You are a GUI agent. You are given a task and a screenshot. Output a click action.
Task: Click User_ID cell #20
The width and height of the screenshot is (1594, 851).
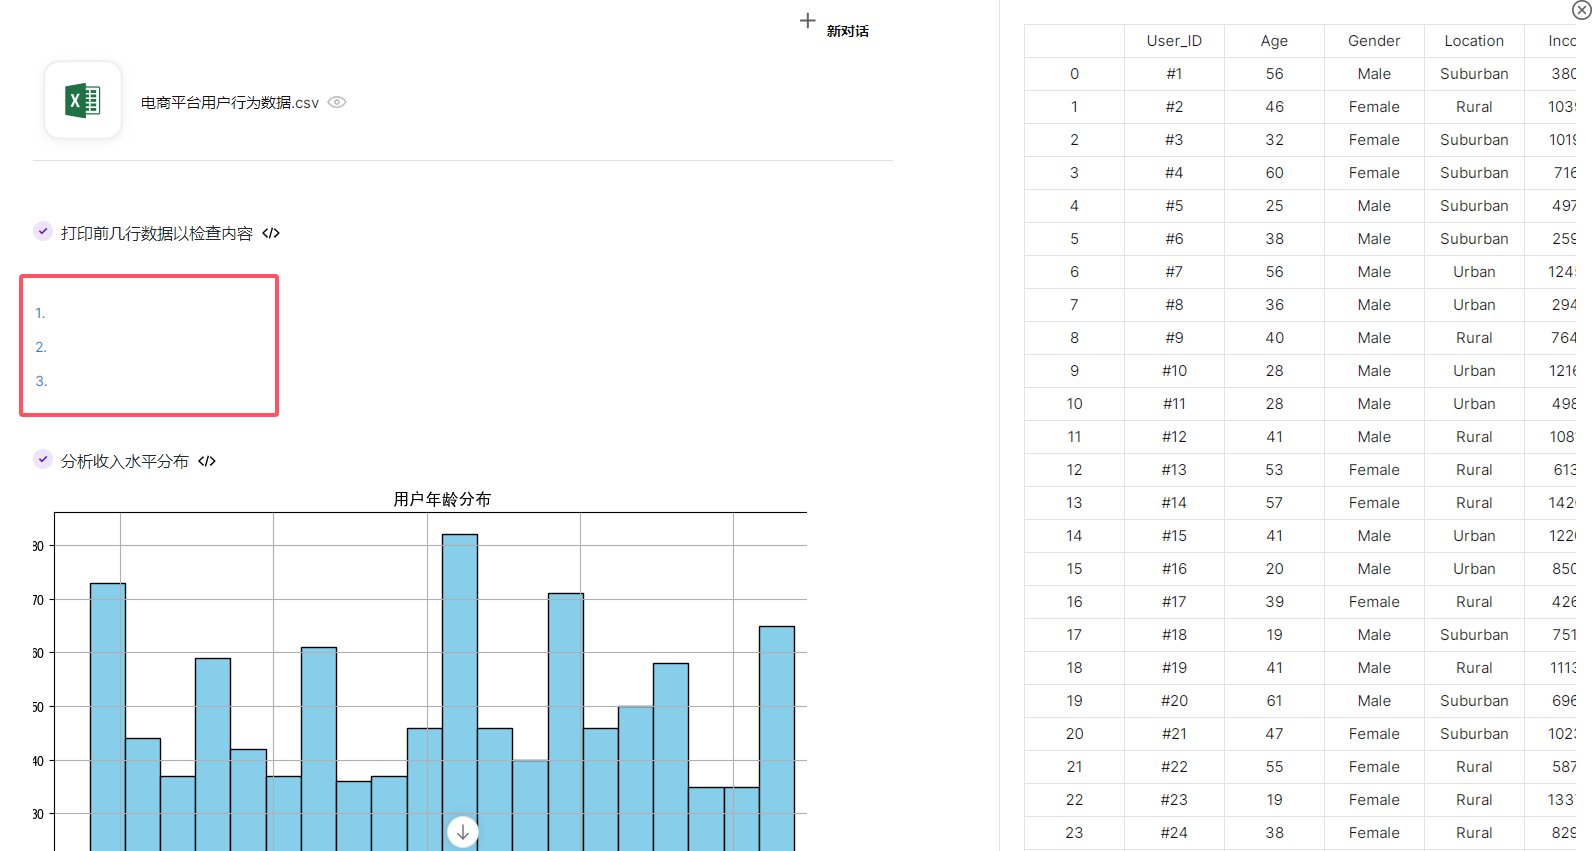pos(1174,701)
